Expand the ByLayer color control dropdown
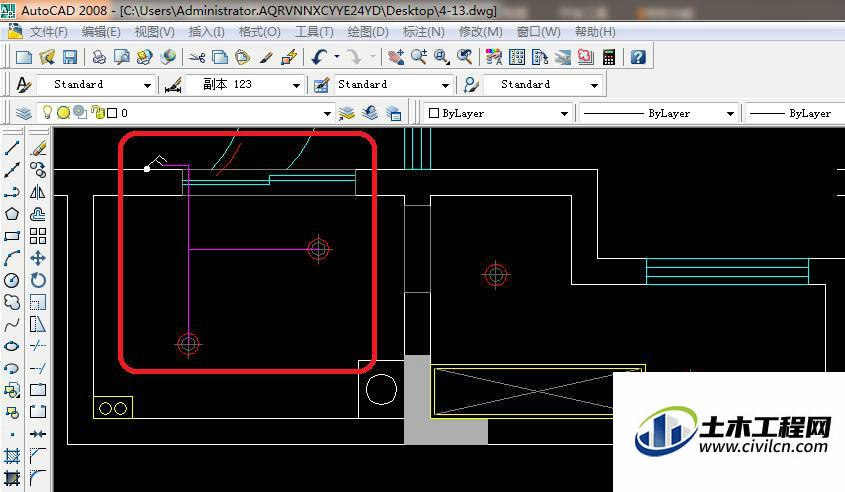This screenshot has height=492, width=845. pos(564,114)
